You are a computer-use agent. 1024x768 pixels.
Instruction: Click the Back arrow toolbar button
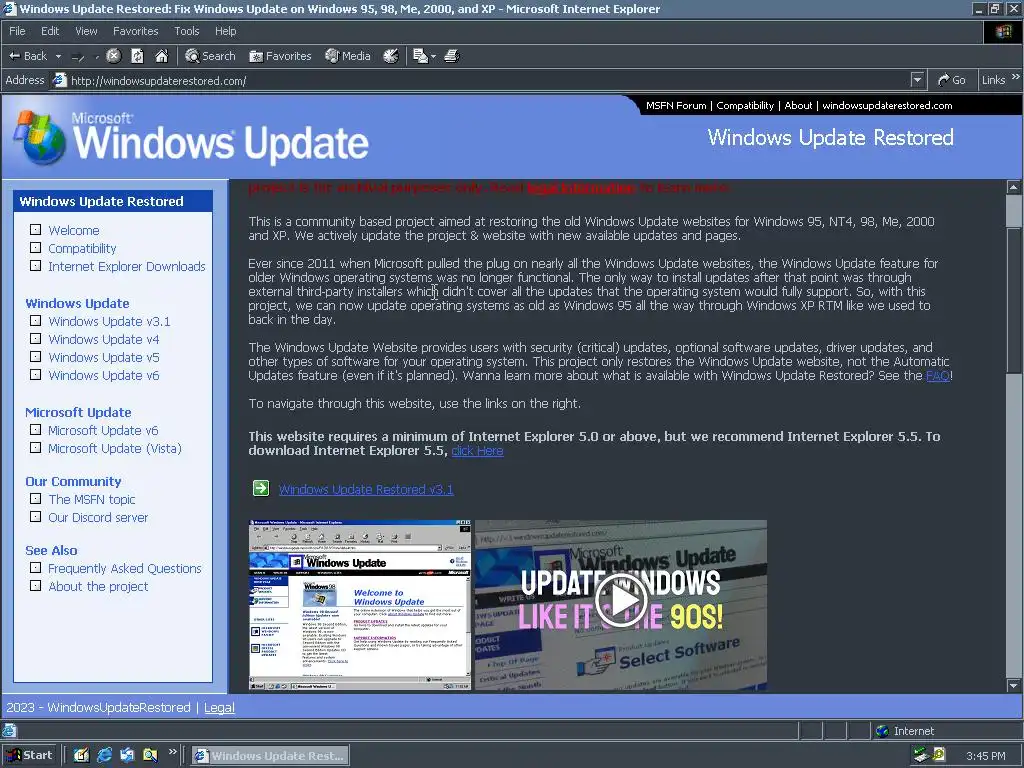pyautogui.click(x=27, y=56)
